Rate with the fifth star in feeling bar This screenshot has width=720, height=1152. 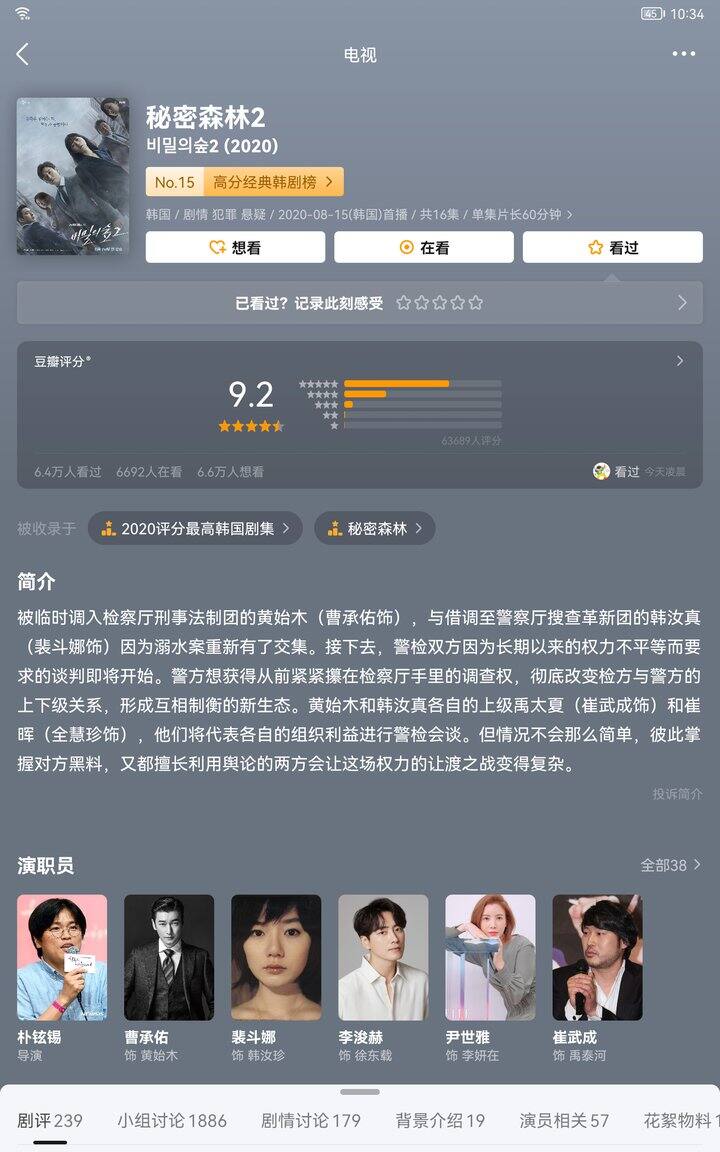[x=476, y=303]
